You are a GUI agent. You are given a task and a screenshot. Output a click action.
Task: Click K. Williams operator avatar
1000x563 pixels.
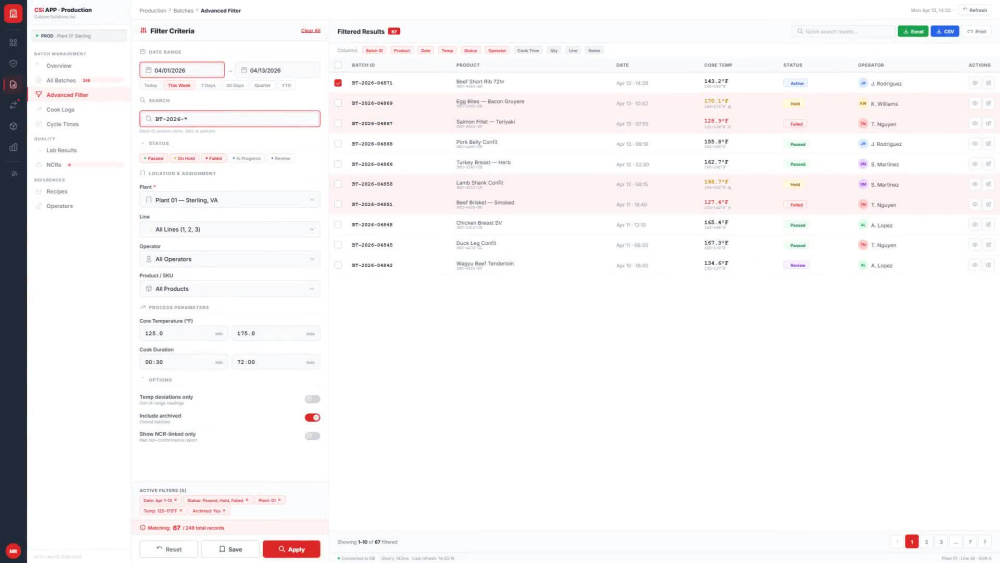point(863,103)
